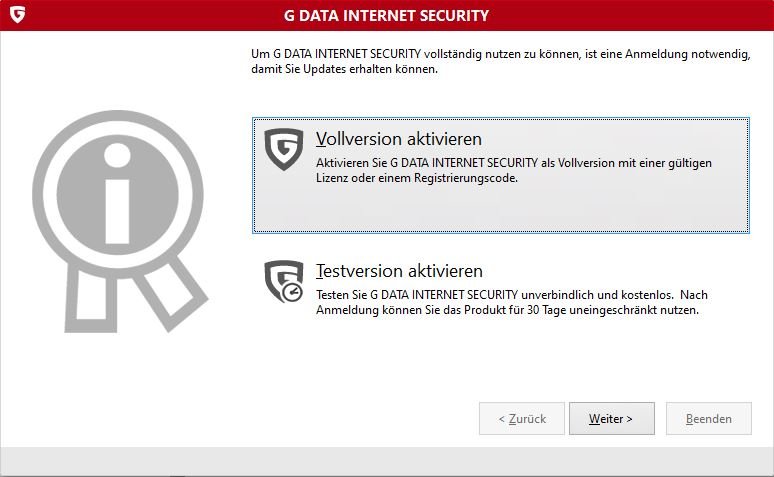Click the G DATA INTERNET SECURITY title text
Viewport: 774px width, 477px height.
tap(387, 16)
